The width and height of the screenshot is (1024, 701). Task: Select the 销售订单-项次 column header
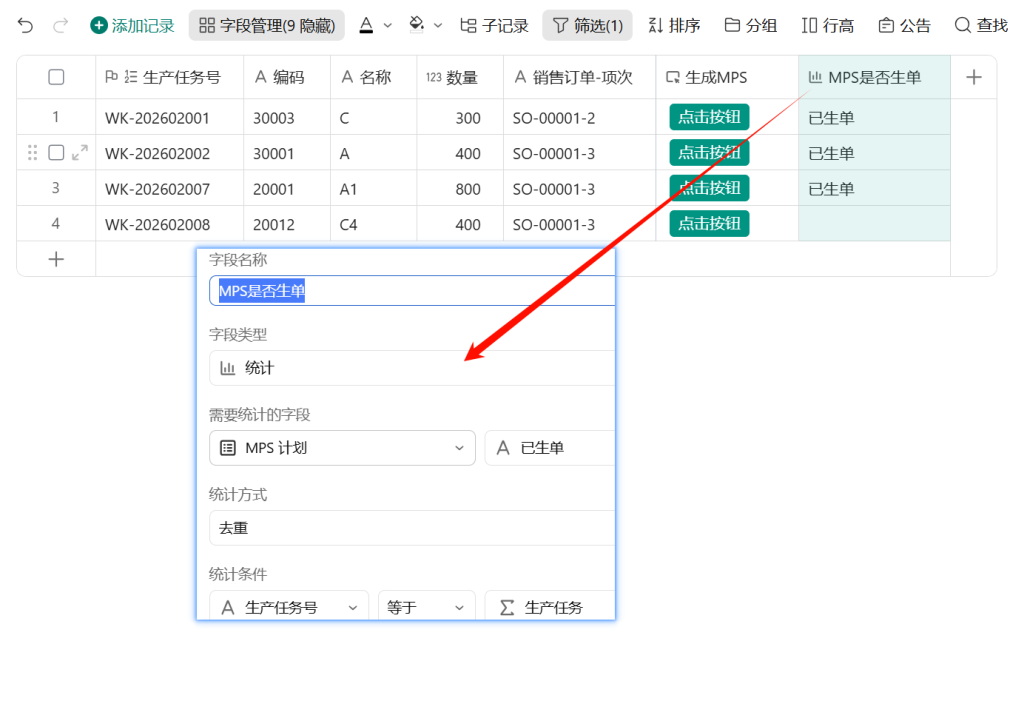coord(579,77)
